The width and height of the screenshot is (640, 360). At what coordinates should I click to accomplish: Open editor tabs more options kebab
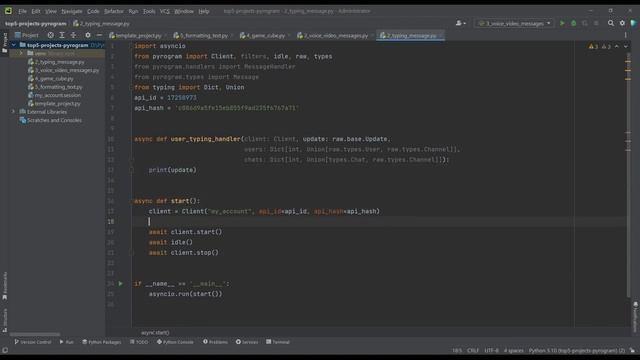[x=625, y=36]
